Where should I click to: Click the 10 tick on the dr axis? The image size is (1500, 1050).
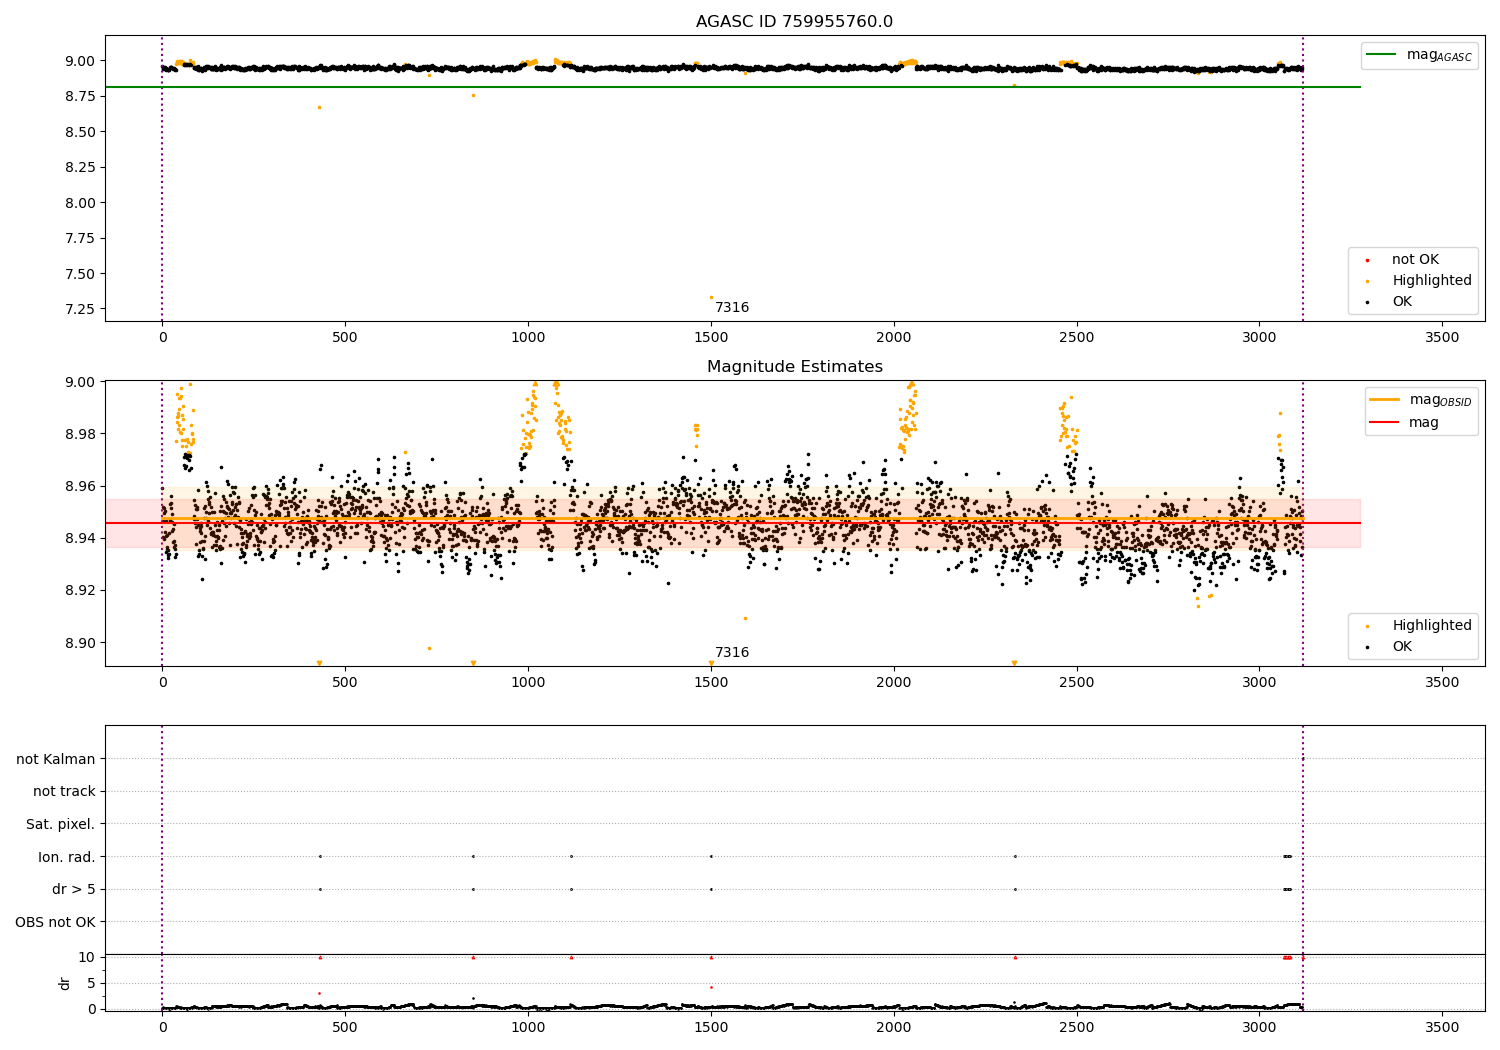[x=87, y=957]
